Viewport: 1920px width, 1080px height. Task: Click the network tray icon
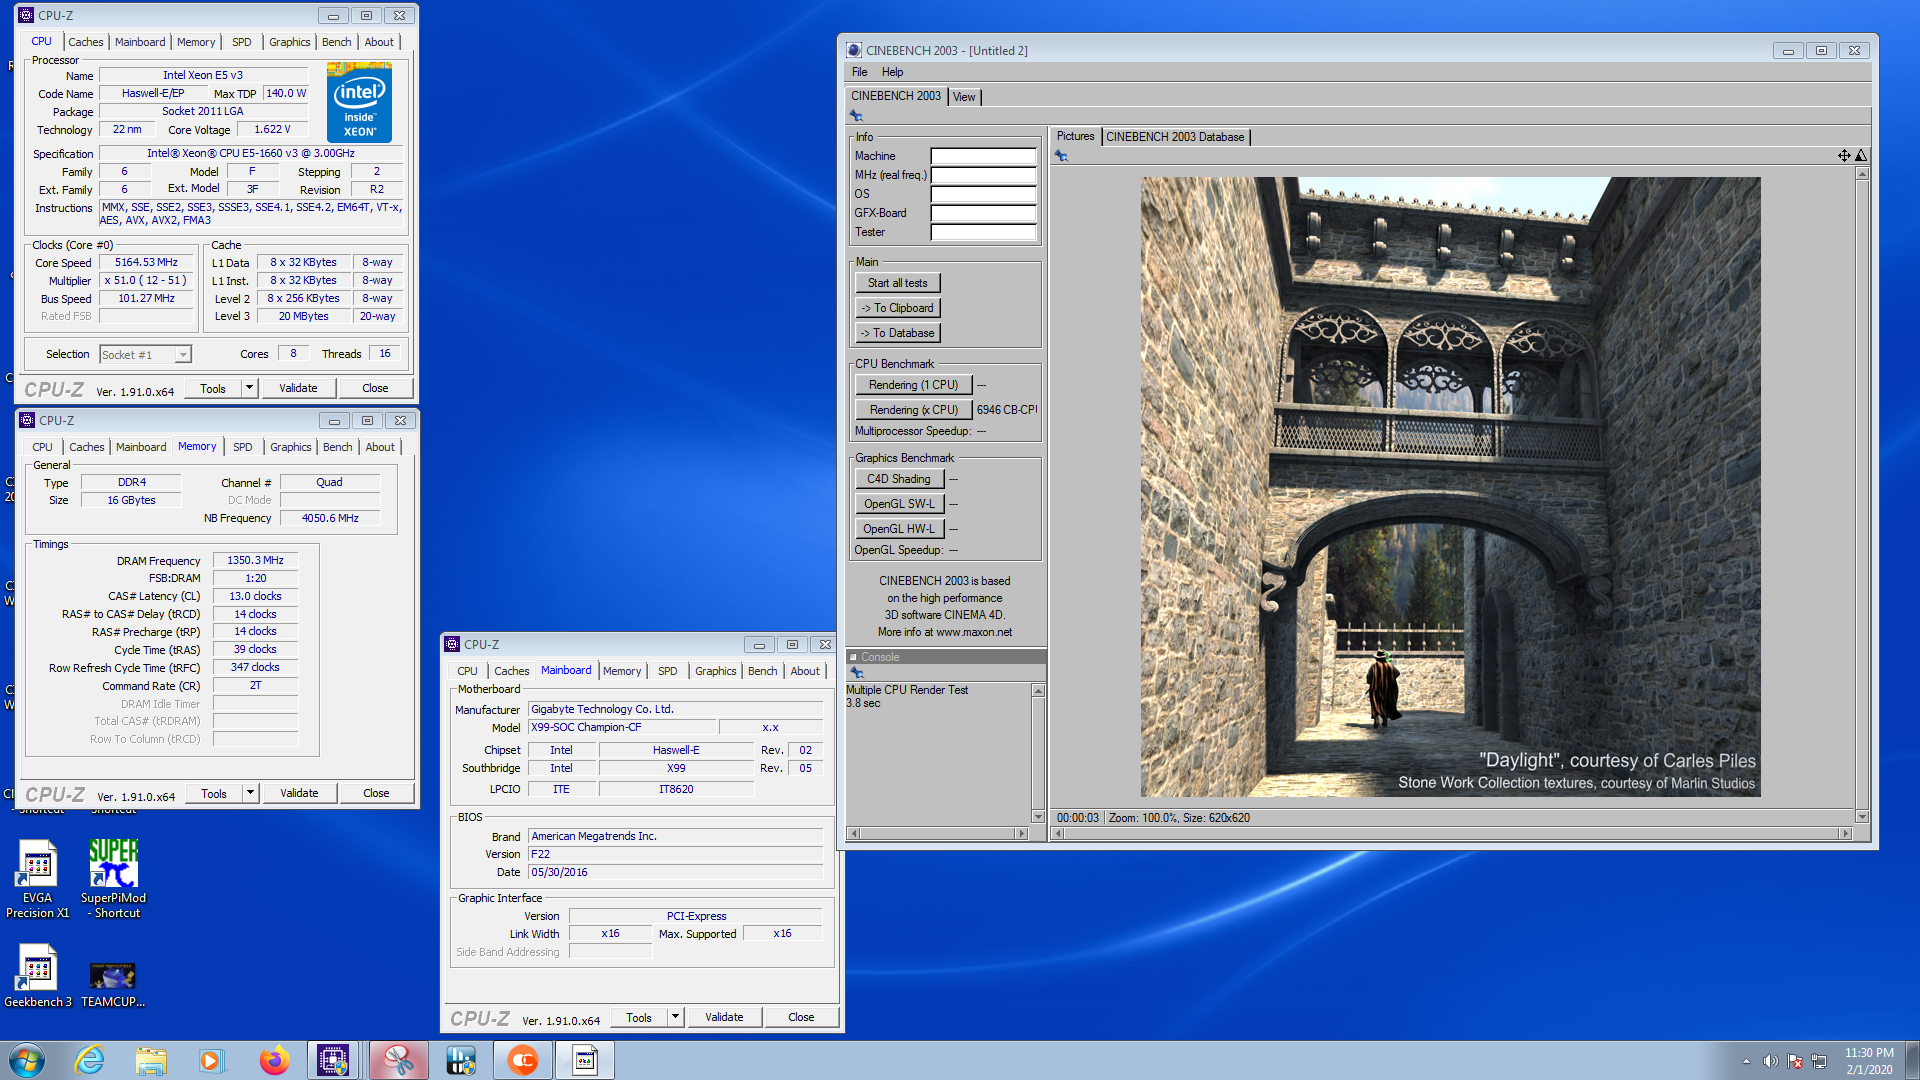tap(1819, 1061)
